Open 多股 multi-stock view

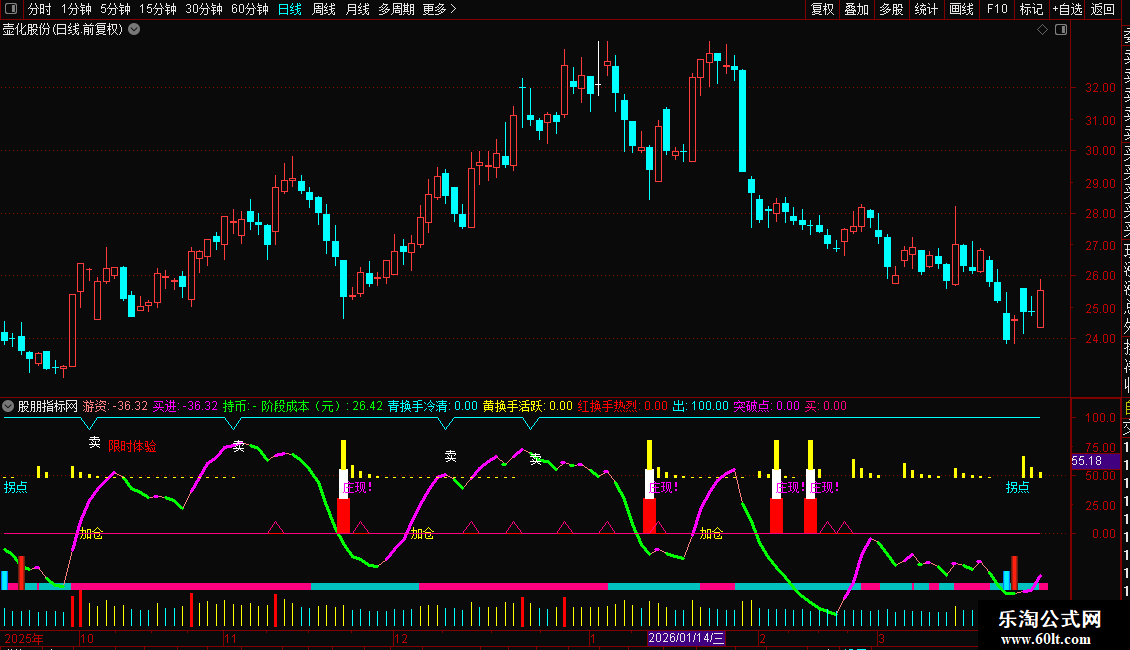[x=891, y=9]
